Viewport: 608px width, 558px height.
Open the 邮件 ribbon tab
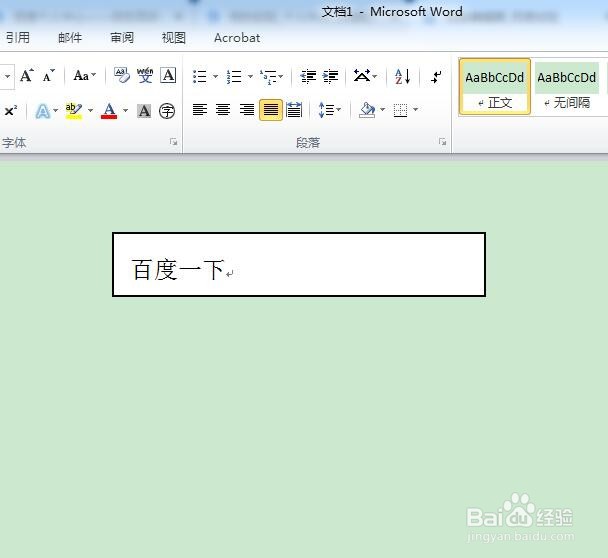(70, 38)
